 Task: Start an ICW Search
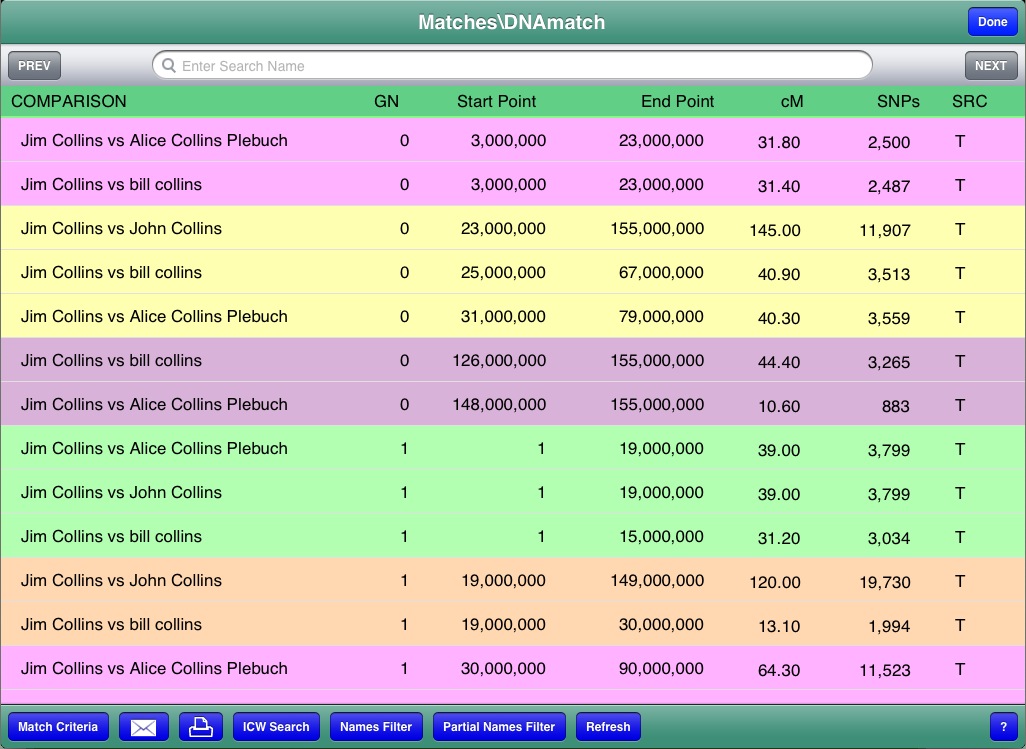point(276,727)
